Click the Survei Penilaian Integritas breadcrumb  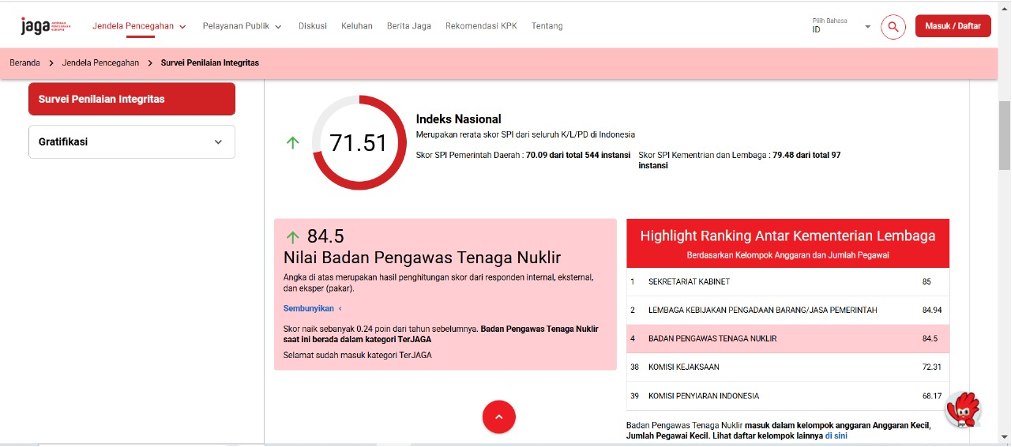click(x=210, y=63)
